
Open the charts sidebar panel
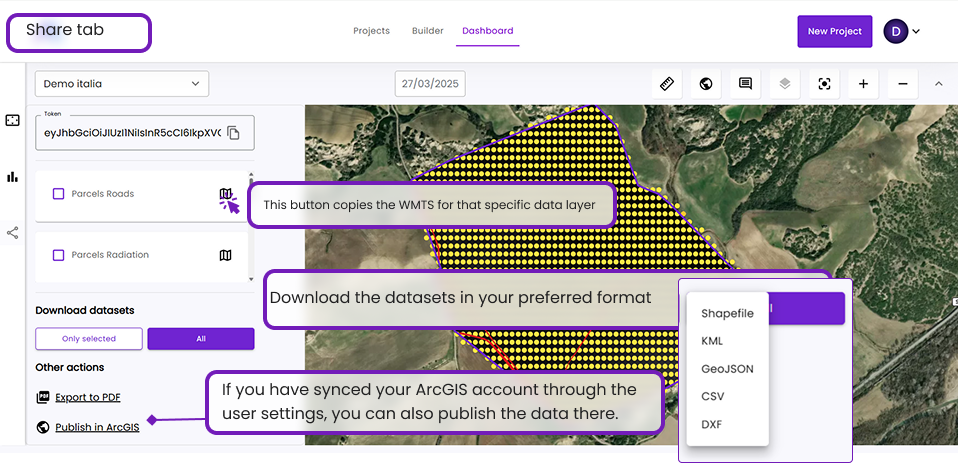point(12,177)
